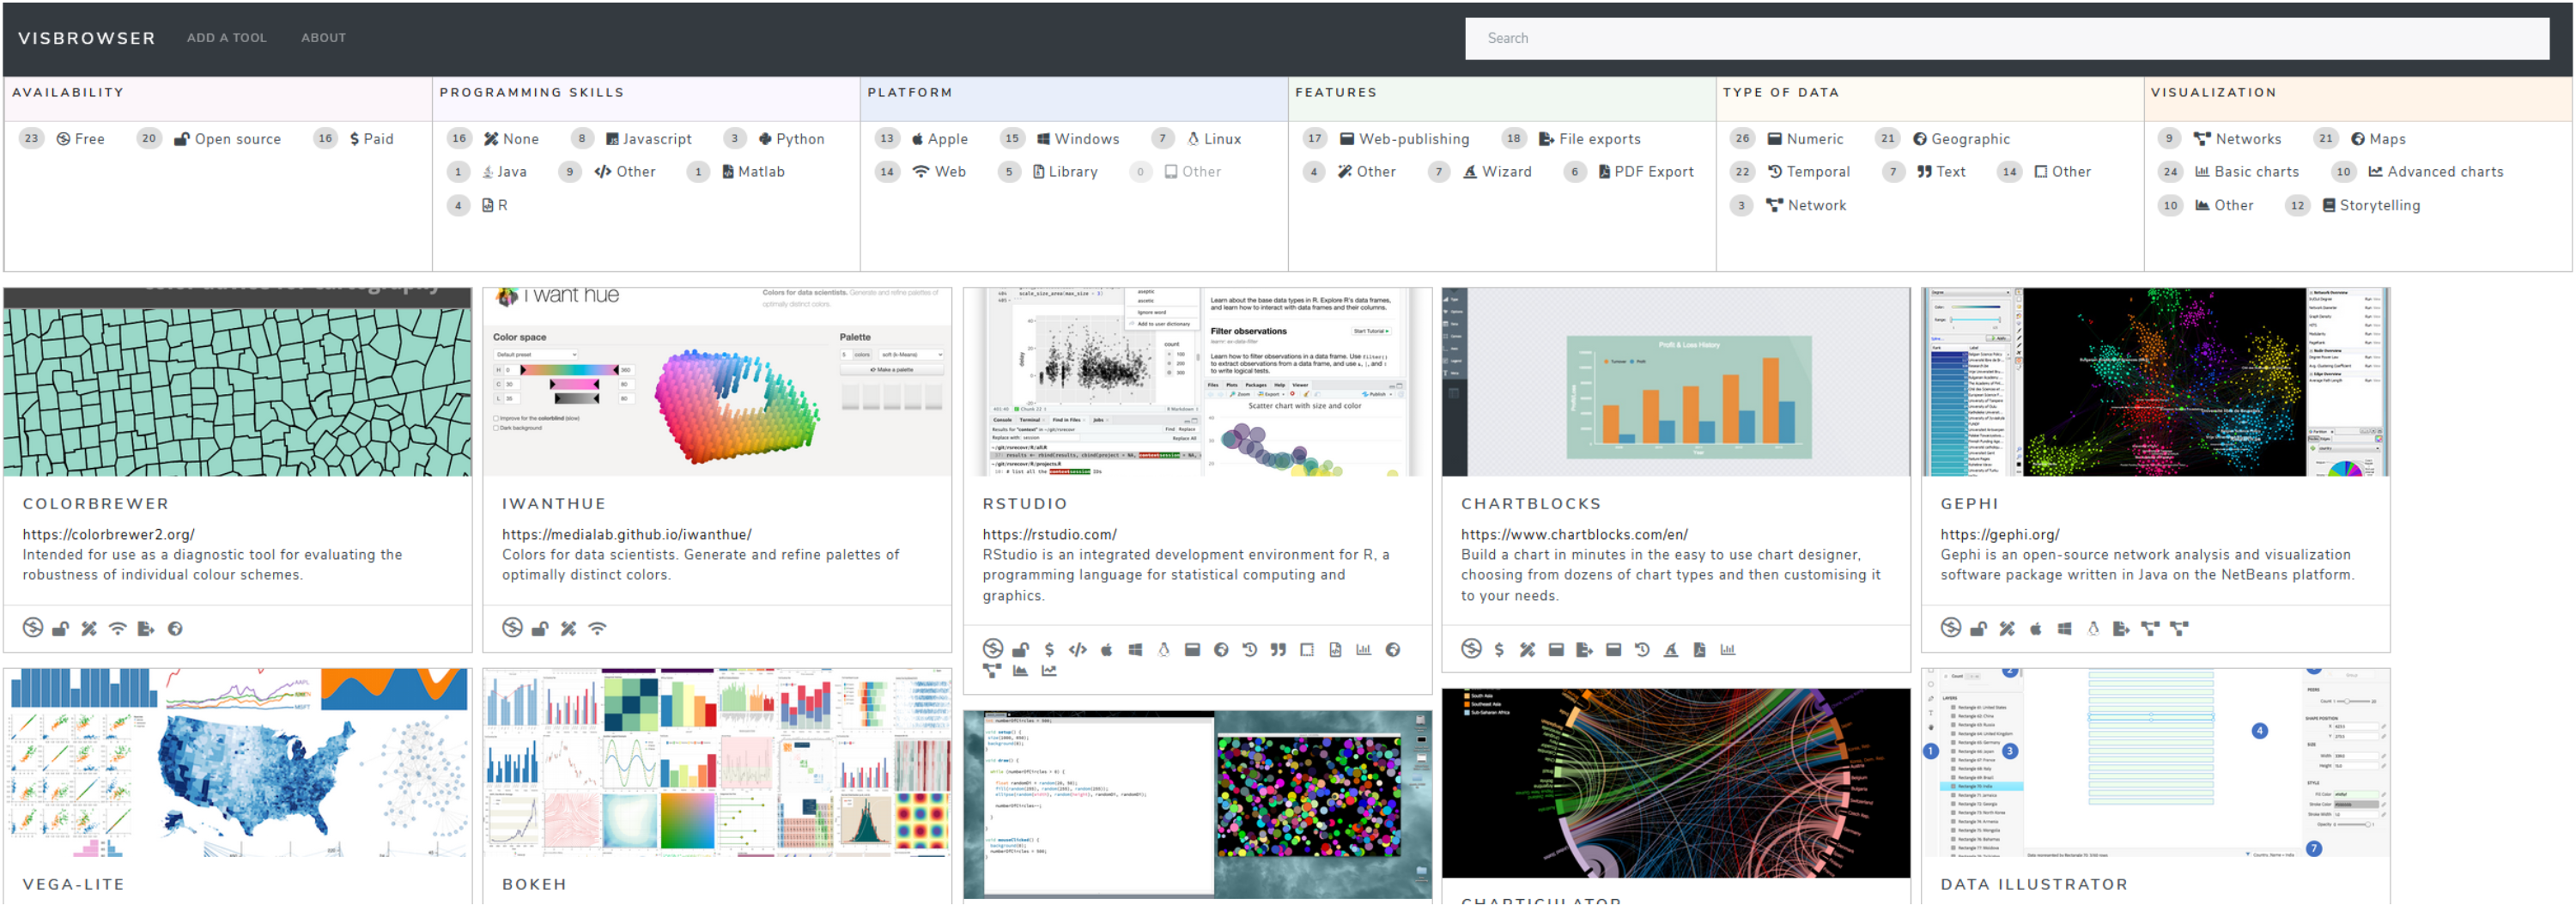2576x924 pixels.
Task: Click the Windows icon on the Gephi card
Action: click(2065, 629)
